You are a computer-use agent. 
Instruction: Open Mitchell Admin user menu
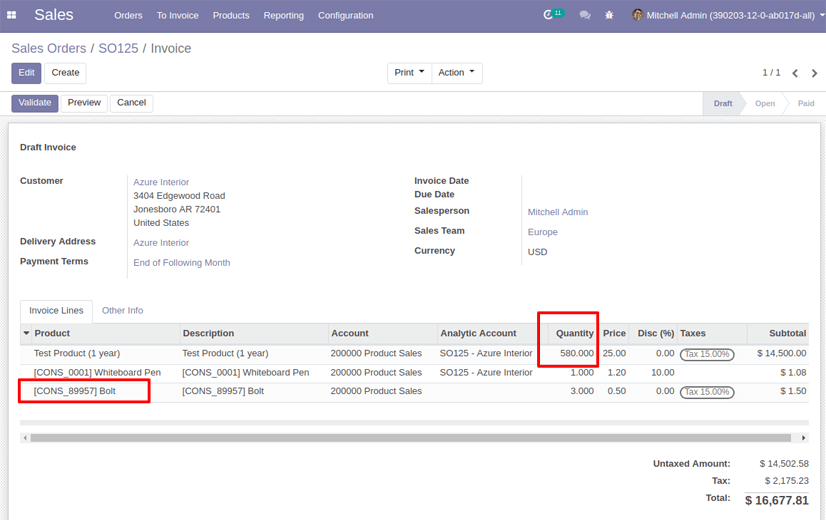[728, 15]
